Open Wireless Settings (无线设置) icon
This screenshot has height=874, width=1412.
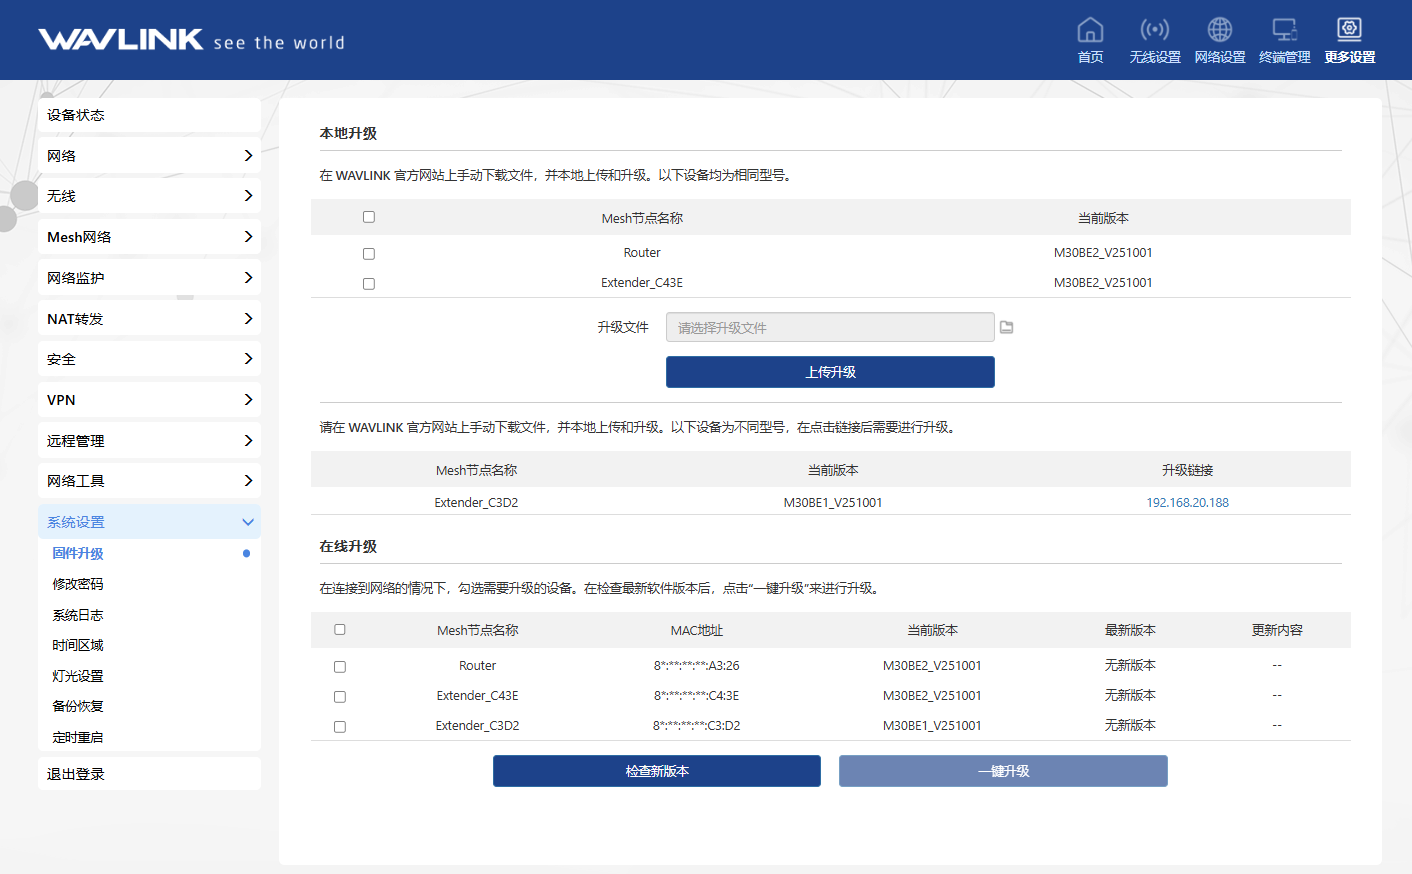pos(1154,30)
